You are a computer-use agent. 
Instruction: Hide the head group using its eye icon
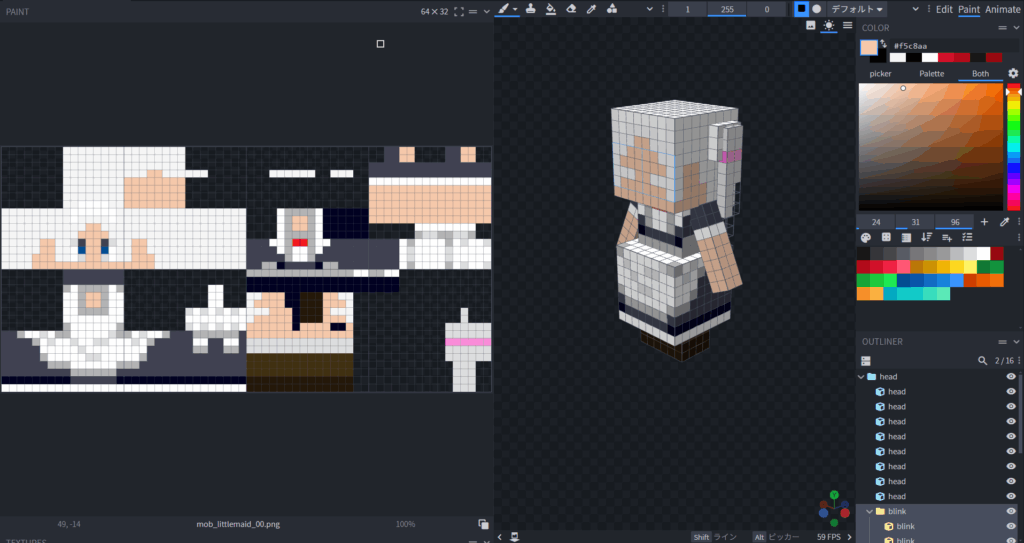[1011, 377]
